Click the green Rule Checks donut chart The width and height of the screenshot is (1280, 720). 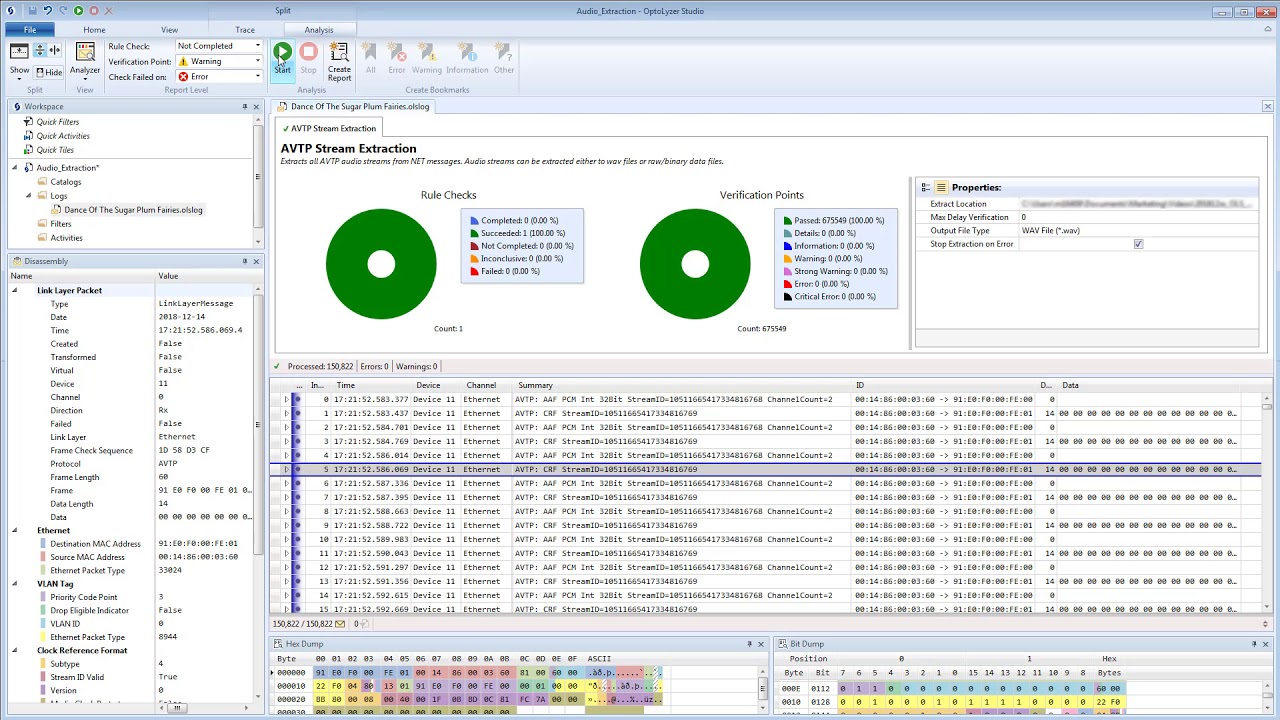381,264
